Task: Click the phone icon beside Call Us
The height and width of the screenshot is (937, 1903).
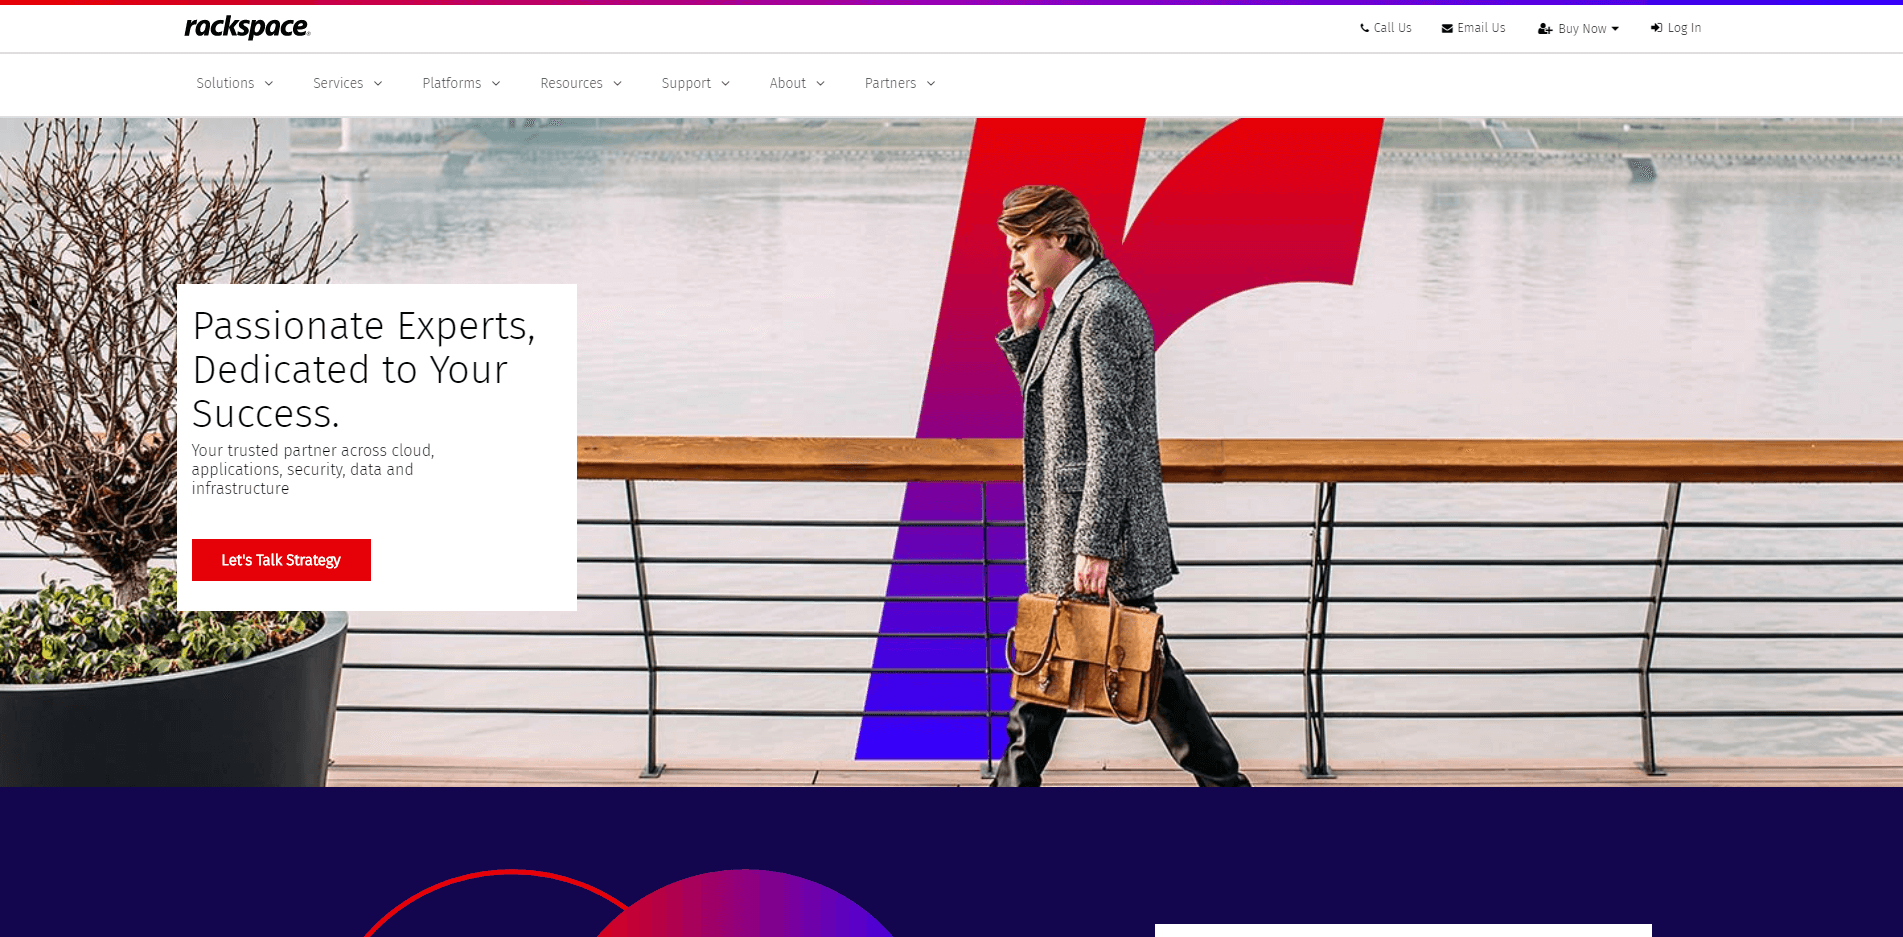Action: coord(1364,28)
